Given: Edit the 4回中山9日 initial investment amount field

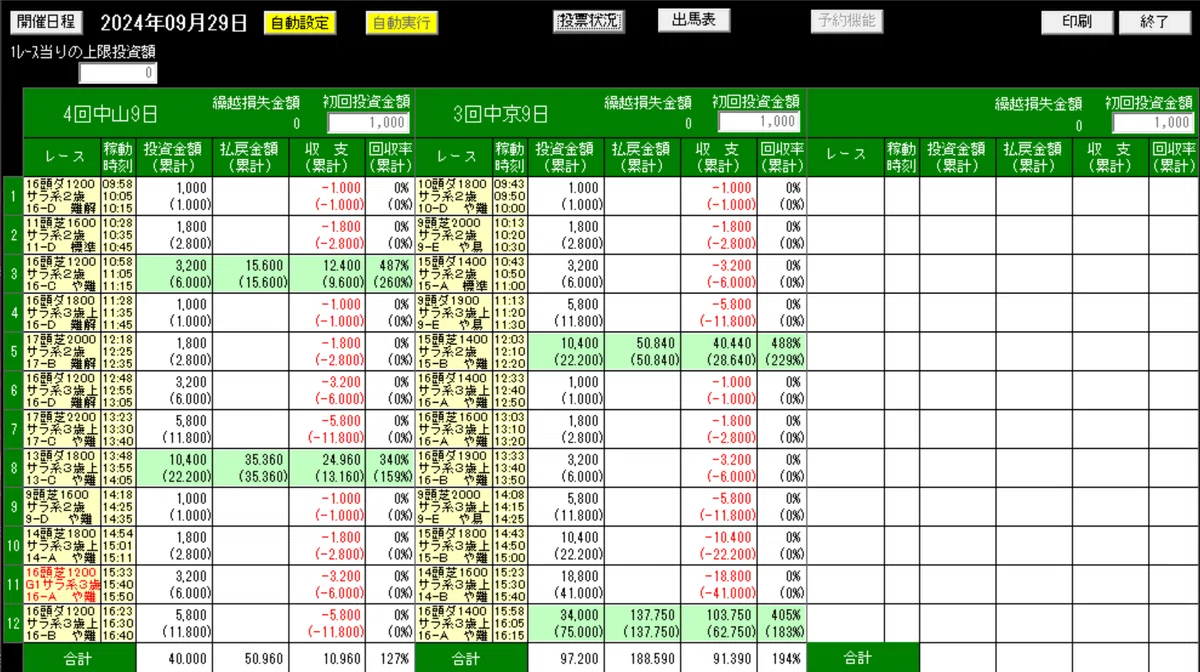Looking at the screenshot, I should click(368, 122).
